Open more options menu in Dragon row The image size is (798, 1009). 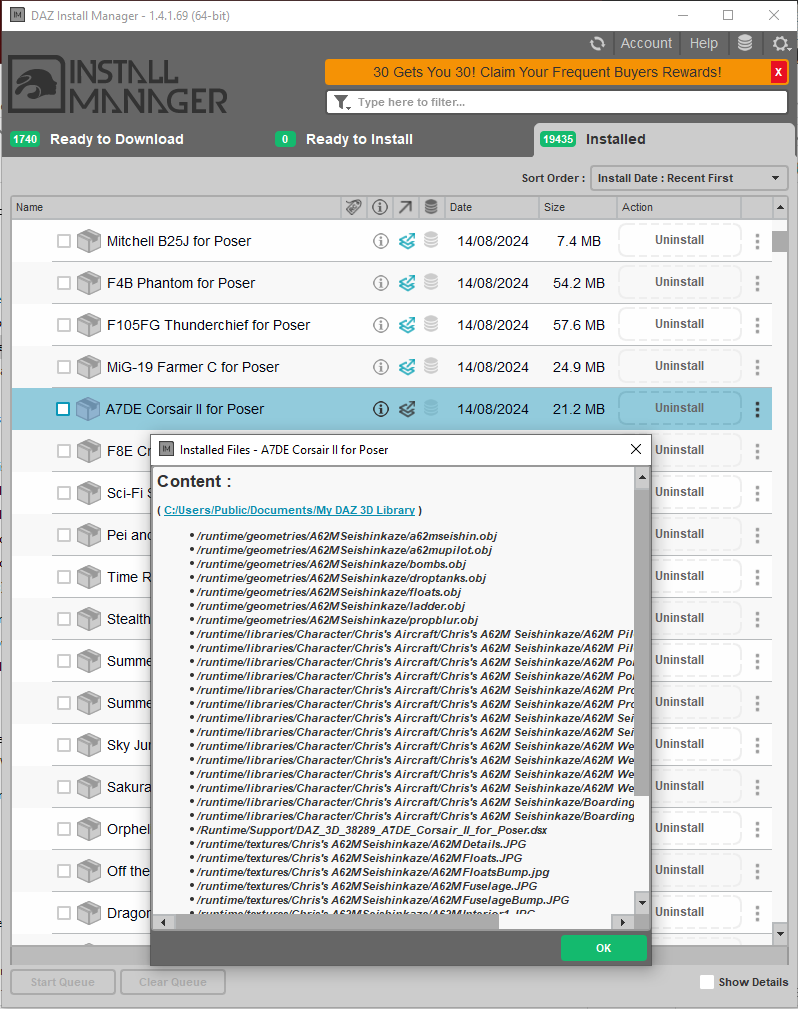click(x=757, y=912)
